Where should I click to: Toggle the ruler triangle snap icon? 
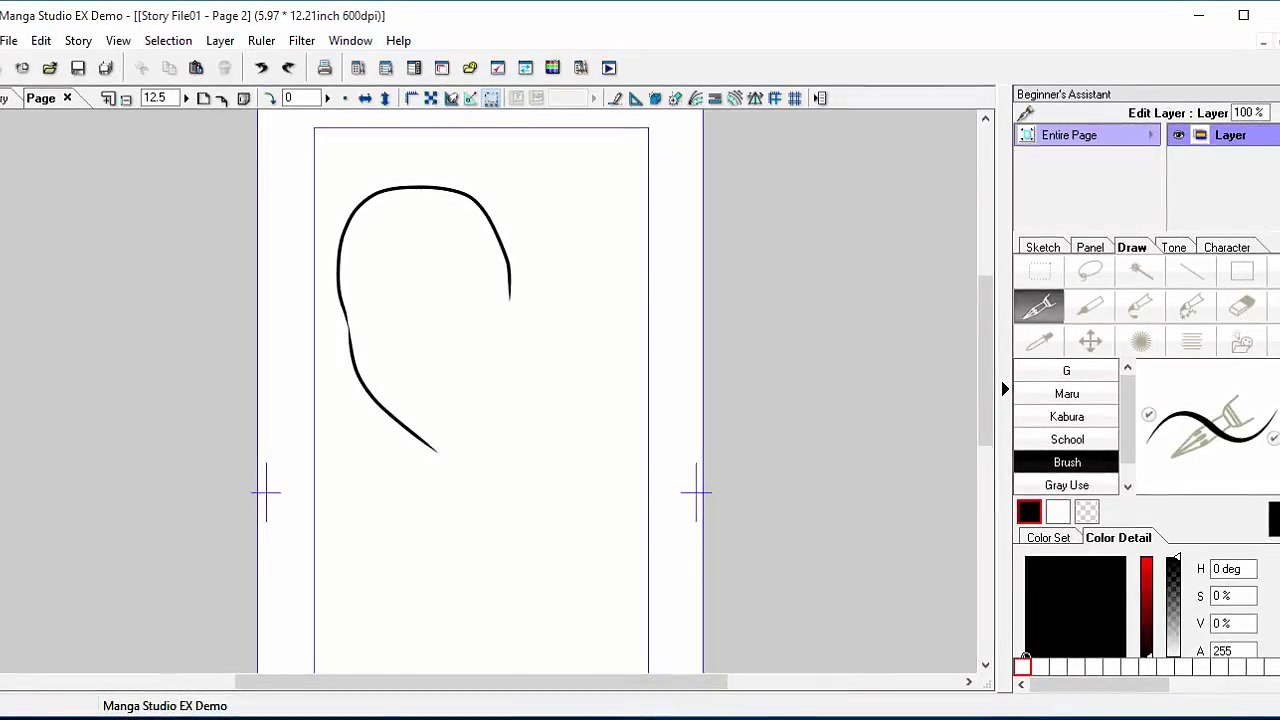click(x=635, y=98)
